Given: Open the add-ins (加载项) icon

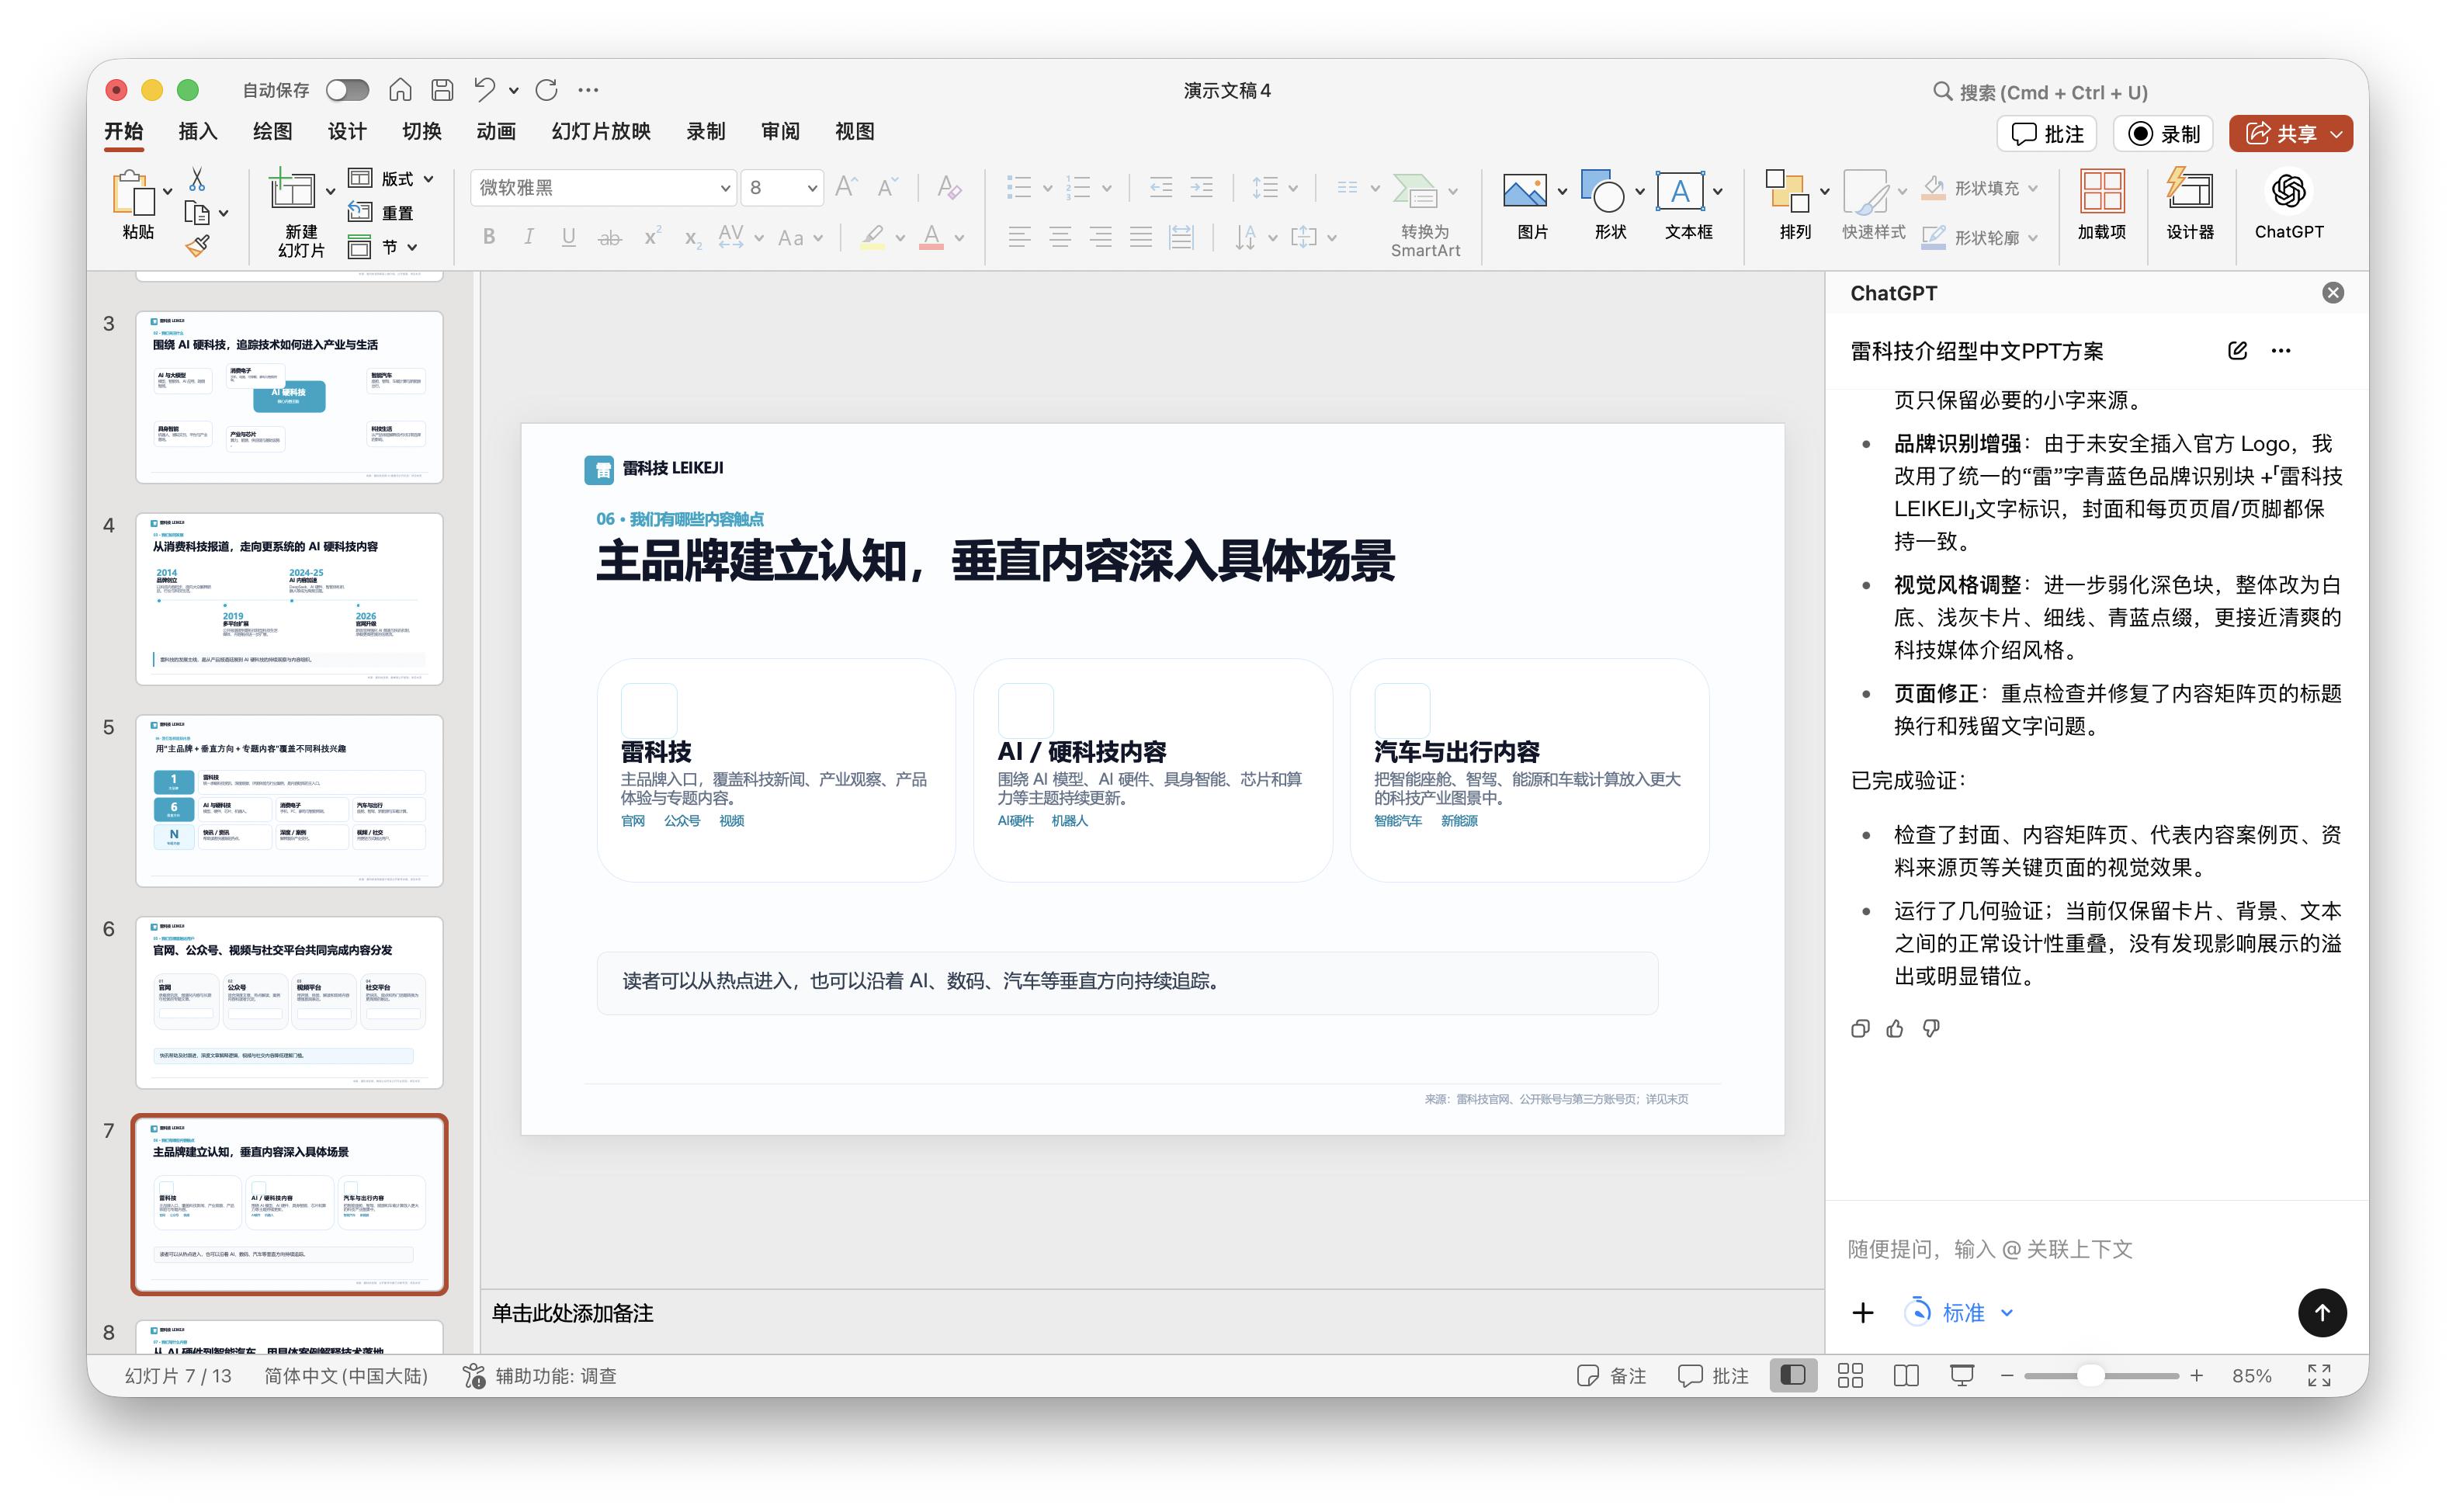Looking at the screenshot, I should pyautogui.click(x=2101, y=204).
